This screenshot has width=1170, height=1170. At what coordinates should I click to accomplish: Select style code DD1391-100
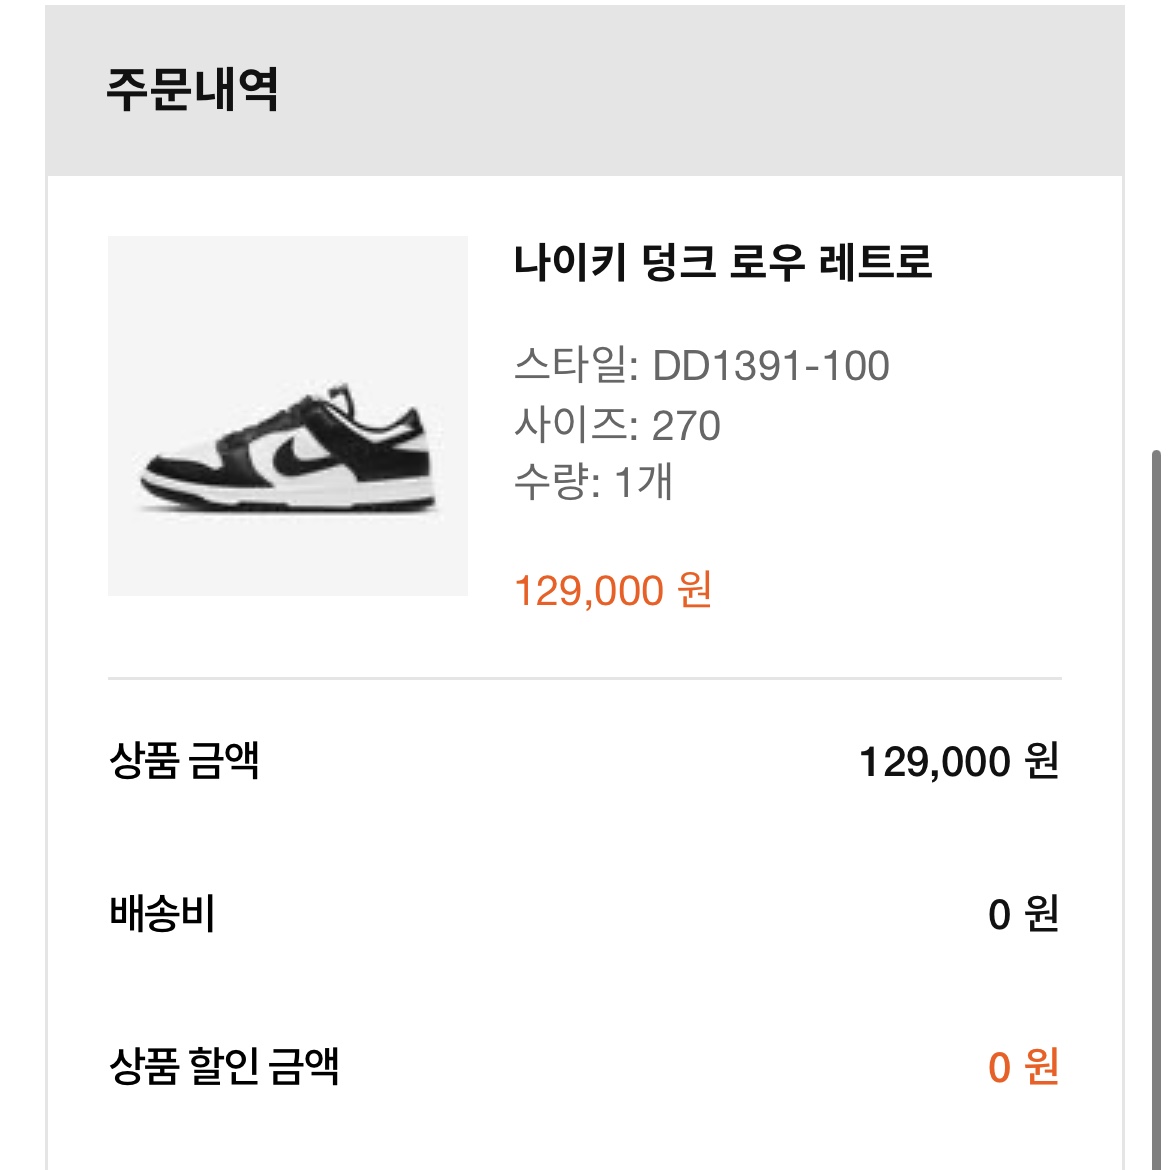tap(771, 366)
